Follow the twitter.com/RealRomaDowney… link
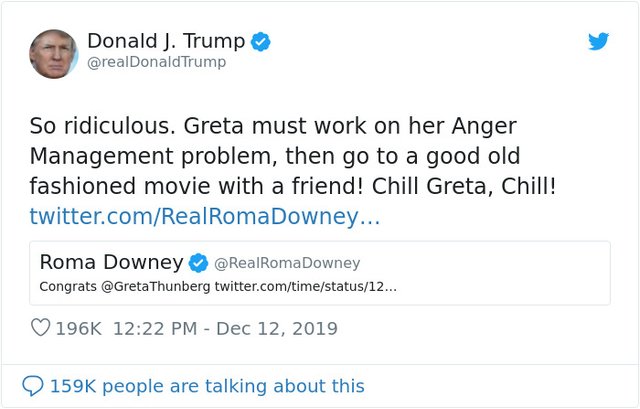 (x=204, y=216)
